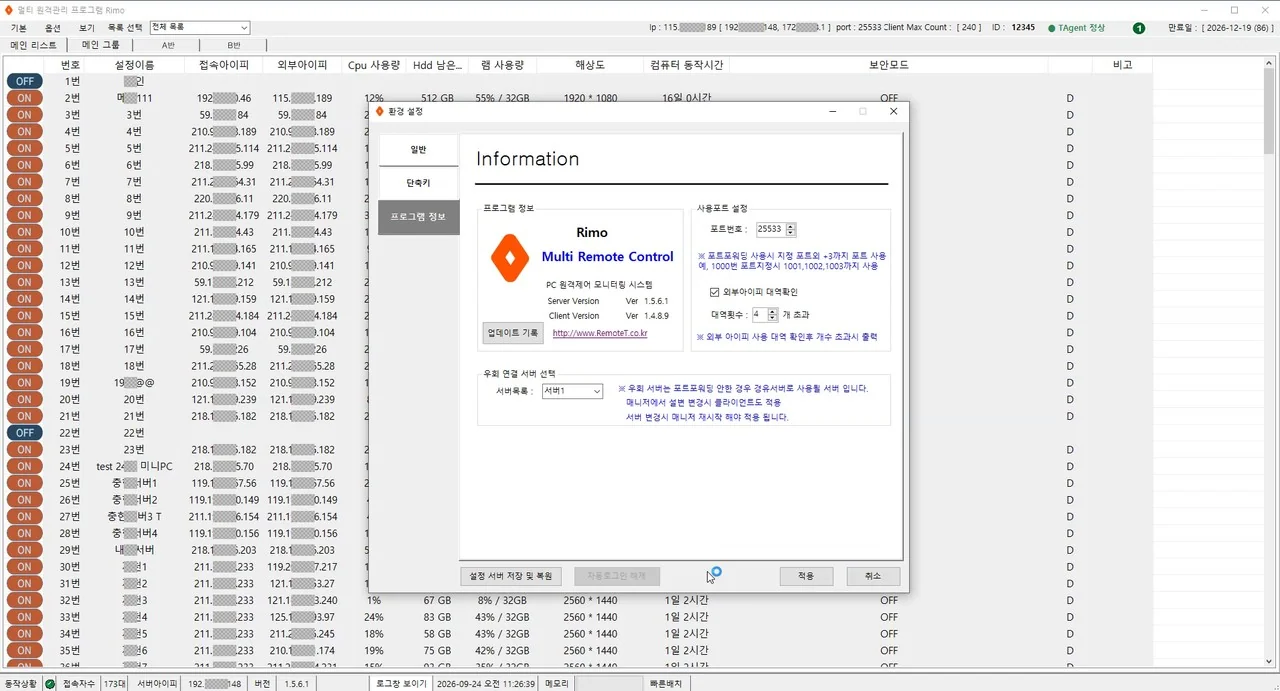The height and width of the screenshot is (691, 1280).
Task: Click the 만료일 2026-12-19 text
Action: (1220, 28)
